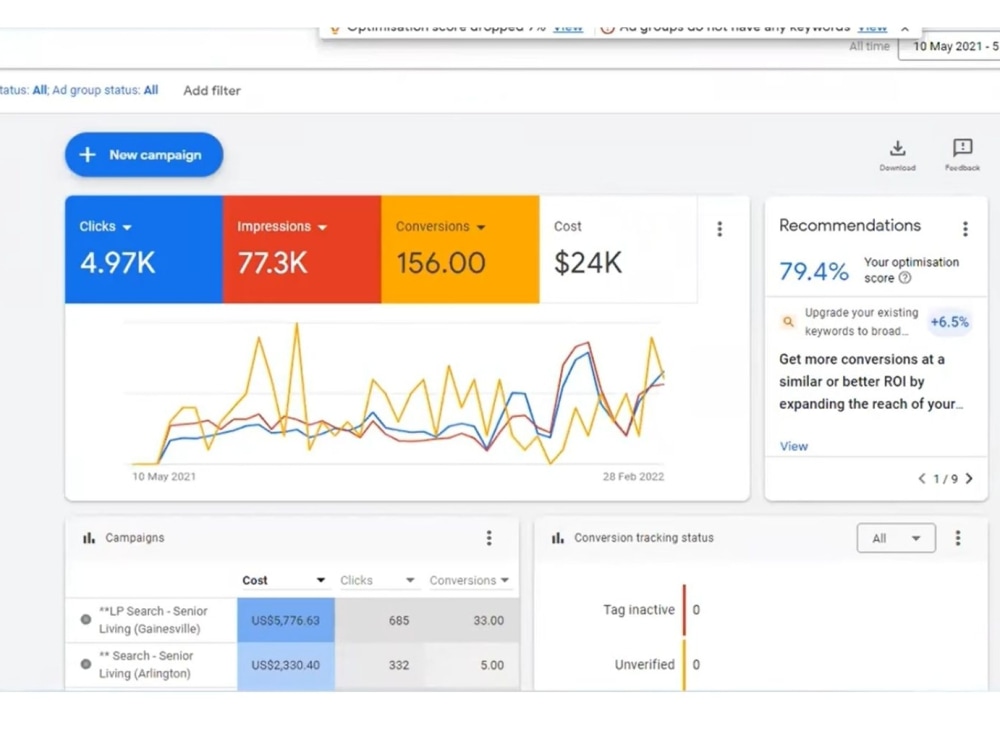
Task: Click the optimisation score help icon
Action: point(904,278)
